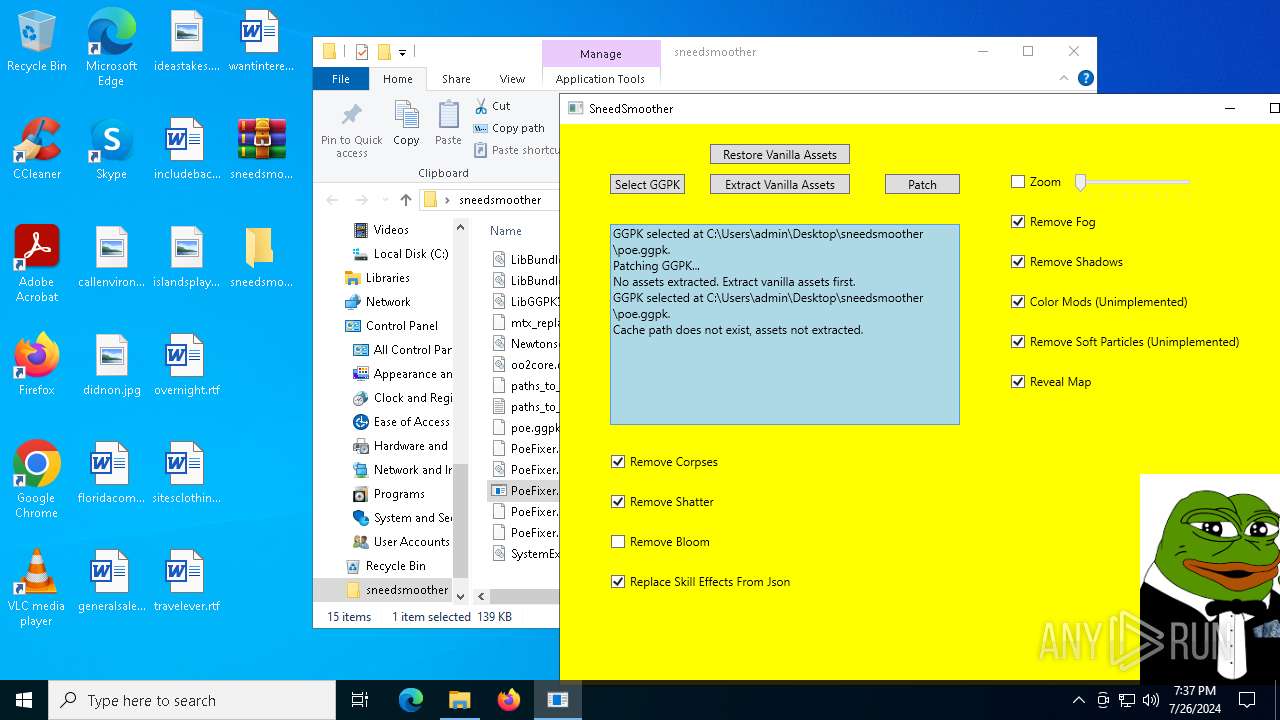This screenshot has height=720, width=1280.
Task: Open sneedsmoother folder on desktop
Action: pos(261,257)
